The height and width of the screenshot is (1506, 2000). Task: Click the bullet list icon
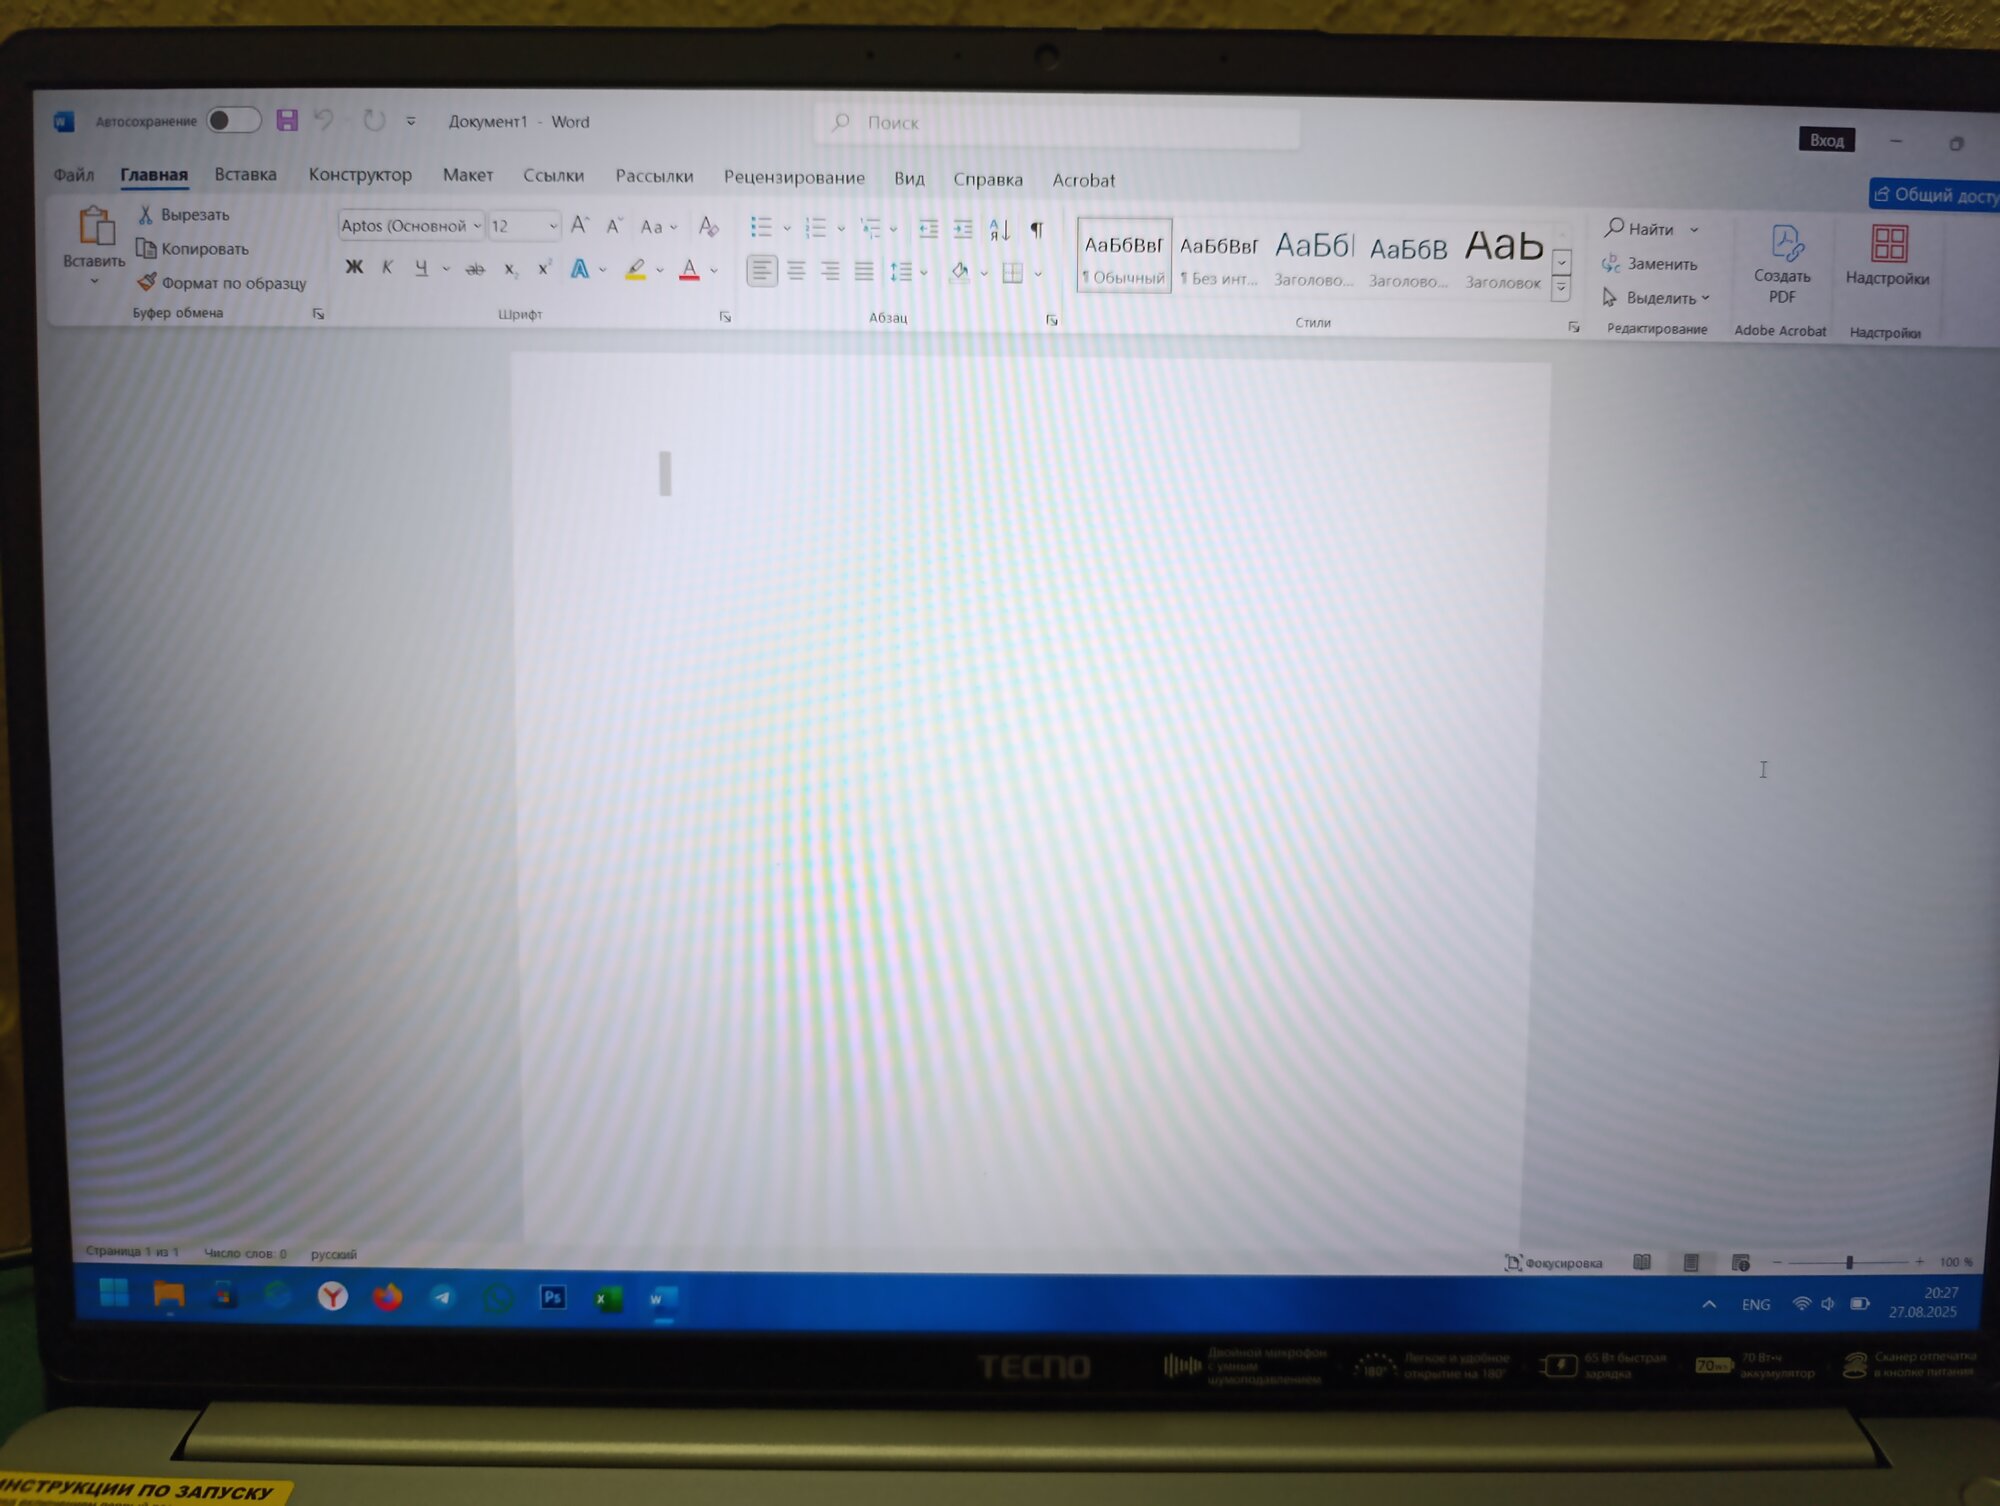[x=762, y=228]
